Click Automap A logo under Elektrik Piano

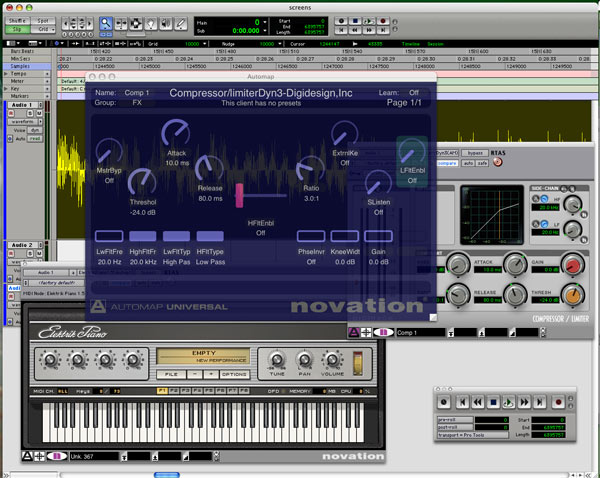27,456
